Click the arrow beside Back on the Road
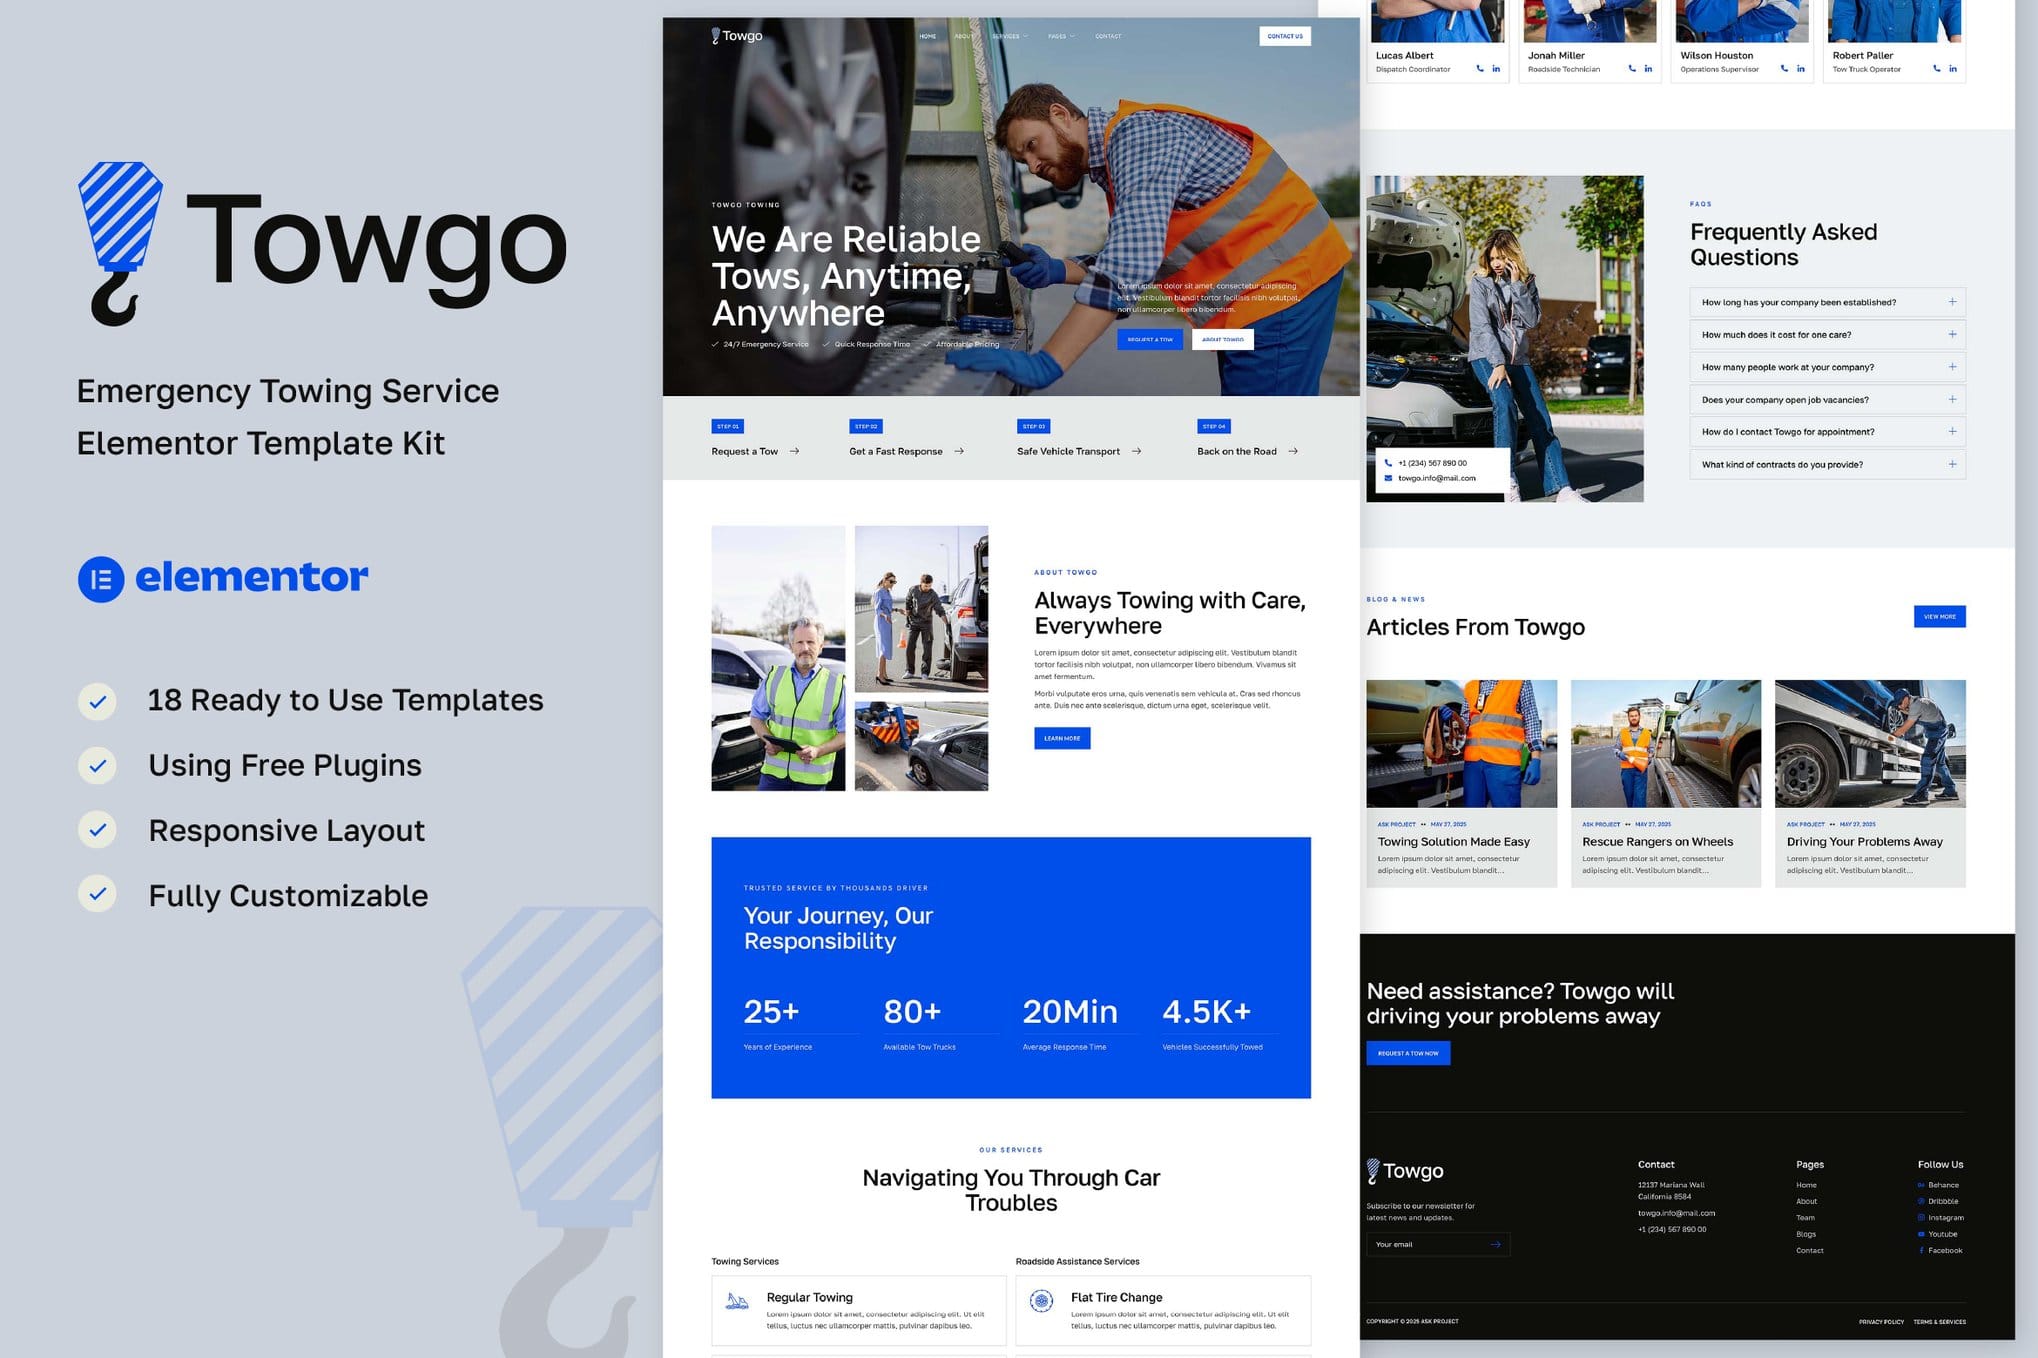Screen dimensions: 2038x1358 [x=1293, y=451]
